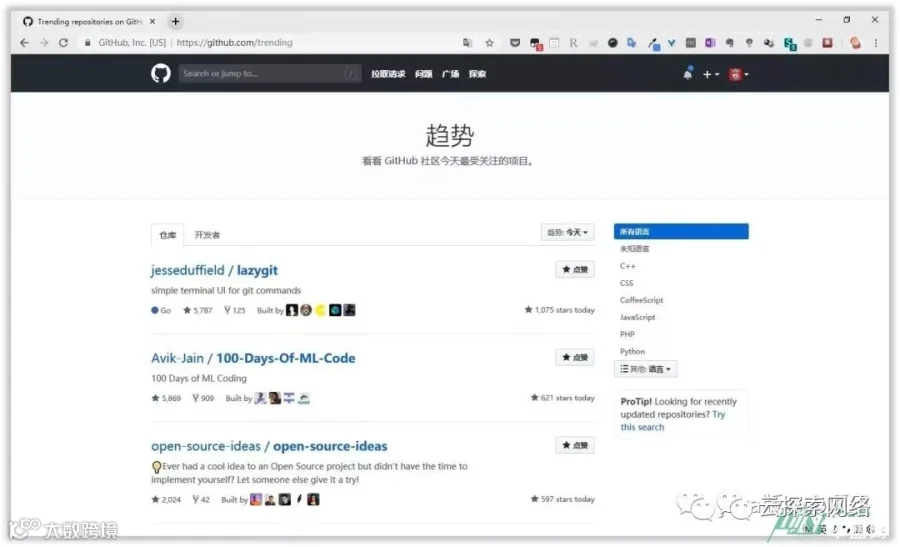Click the star count 5,787 on lazygit

pyautogui.click(x=197, y=310)
